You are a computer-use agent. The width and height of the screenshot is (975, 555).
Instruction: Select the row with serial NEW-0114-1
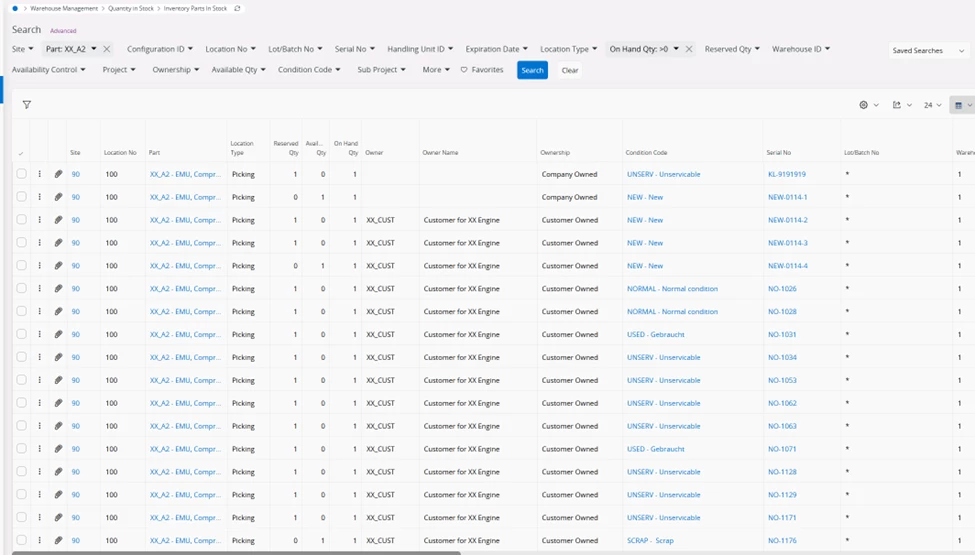(22, 197)
